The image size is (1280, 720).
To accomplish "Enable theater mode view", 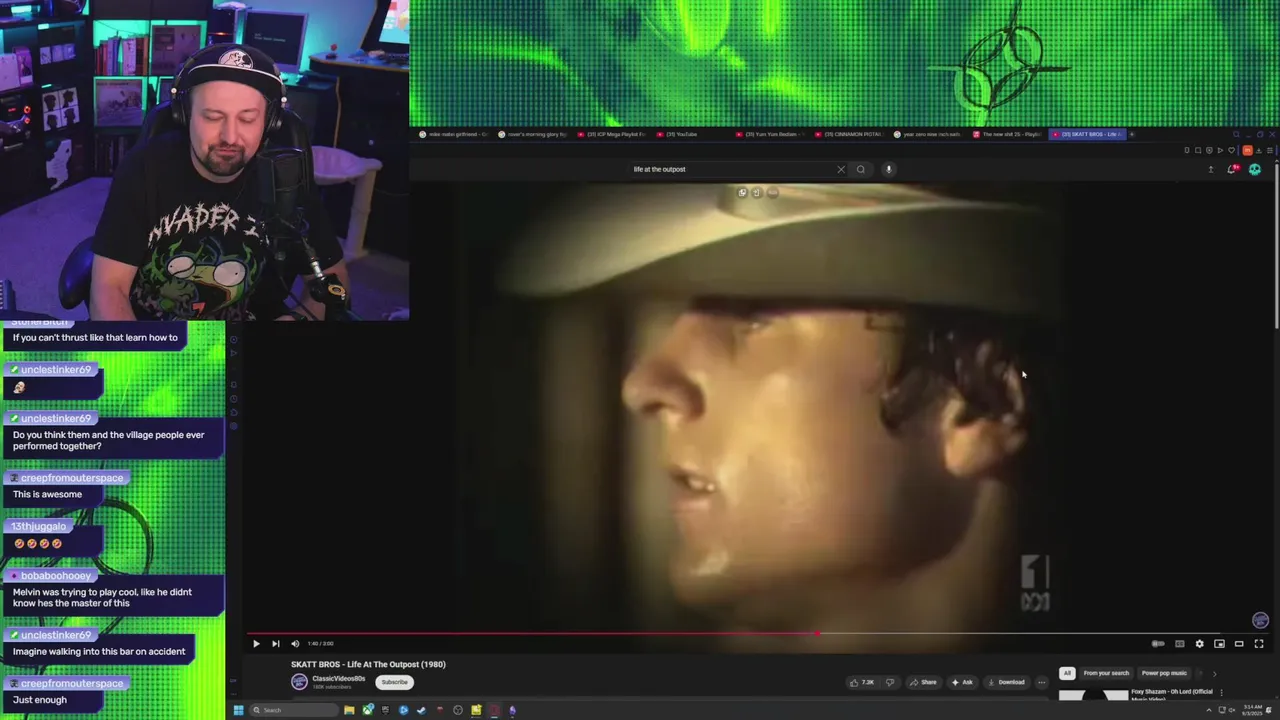I will 1239,644.
